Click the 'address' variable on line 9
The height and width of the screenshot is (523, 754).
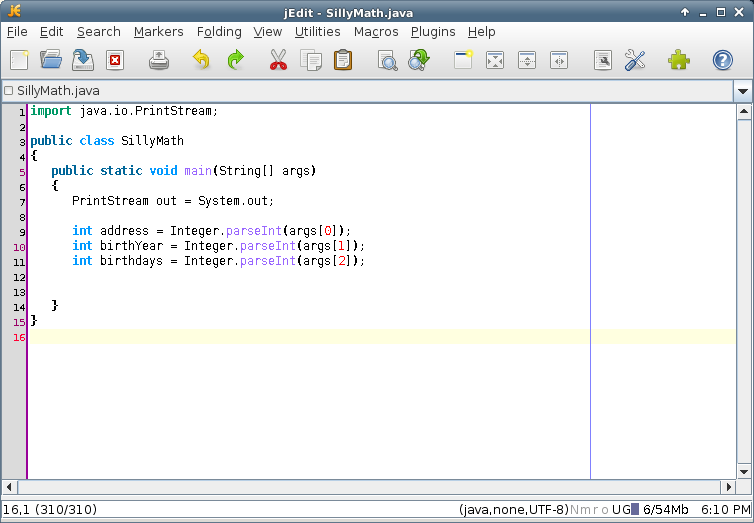(124, 231)
